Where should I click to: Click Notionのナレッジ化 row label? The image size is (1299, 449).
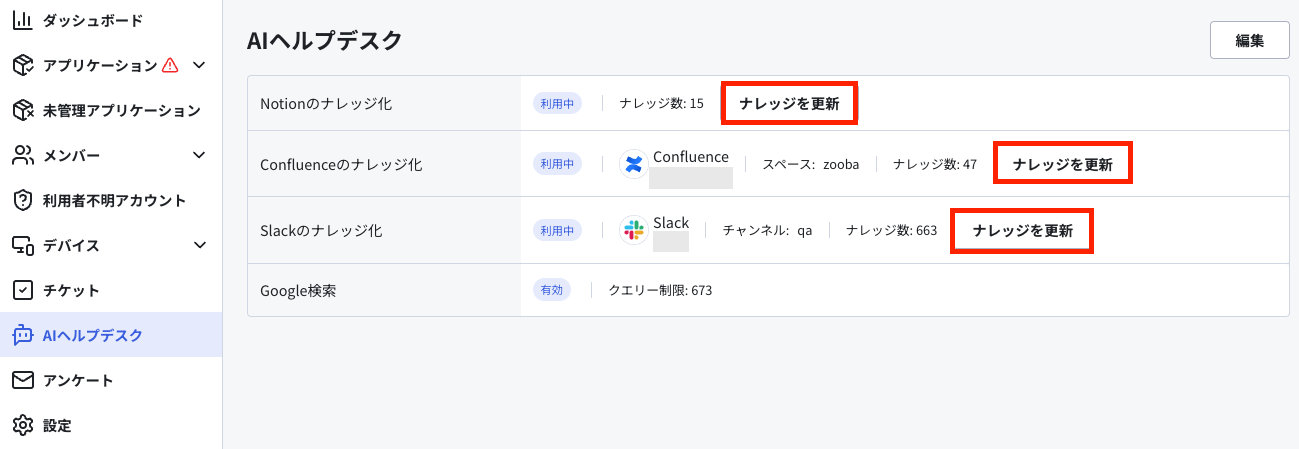[326, 103]
